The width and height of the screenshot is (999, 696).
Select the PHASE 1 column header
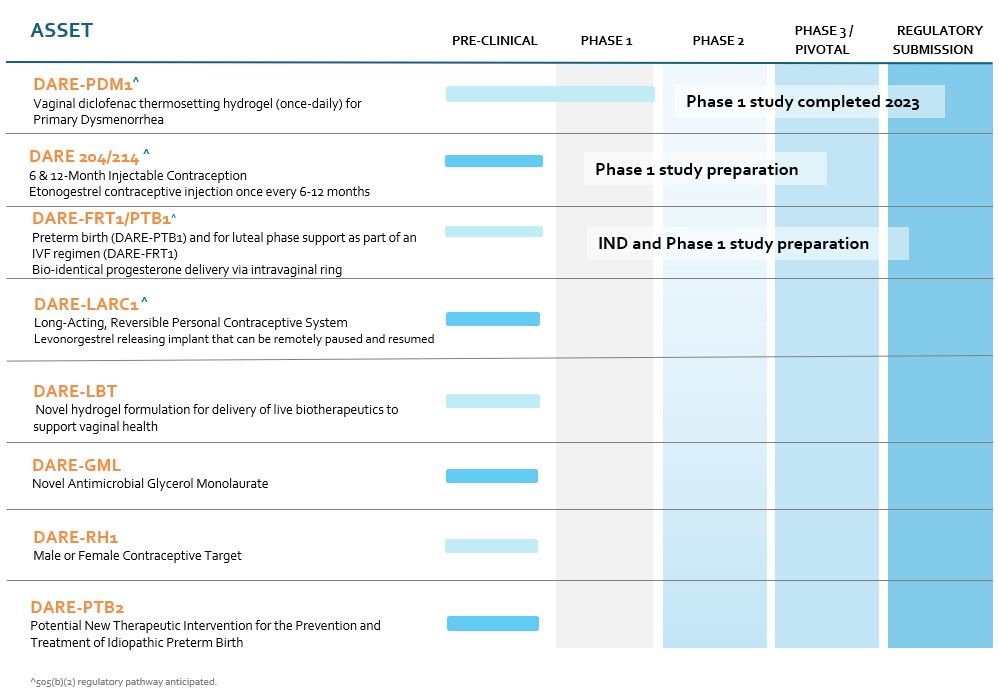pyautogui.click(x=606, y=41)
